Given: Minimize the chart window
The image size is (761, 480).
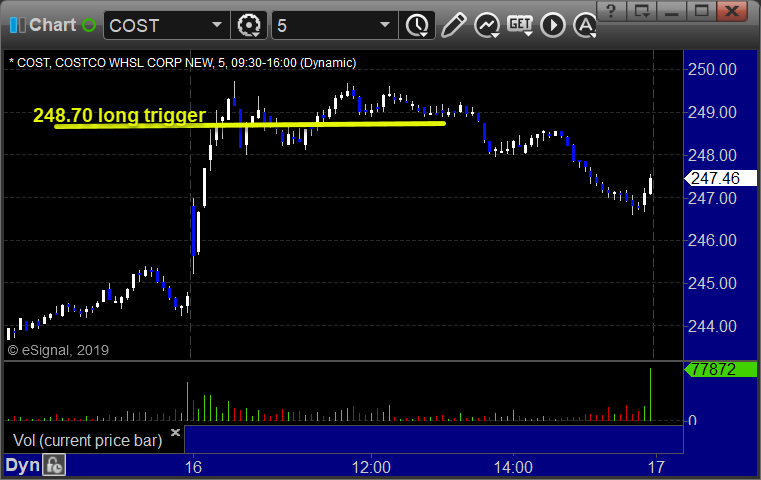Looking at the screenshot, I should [671, 11].
